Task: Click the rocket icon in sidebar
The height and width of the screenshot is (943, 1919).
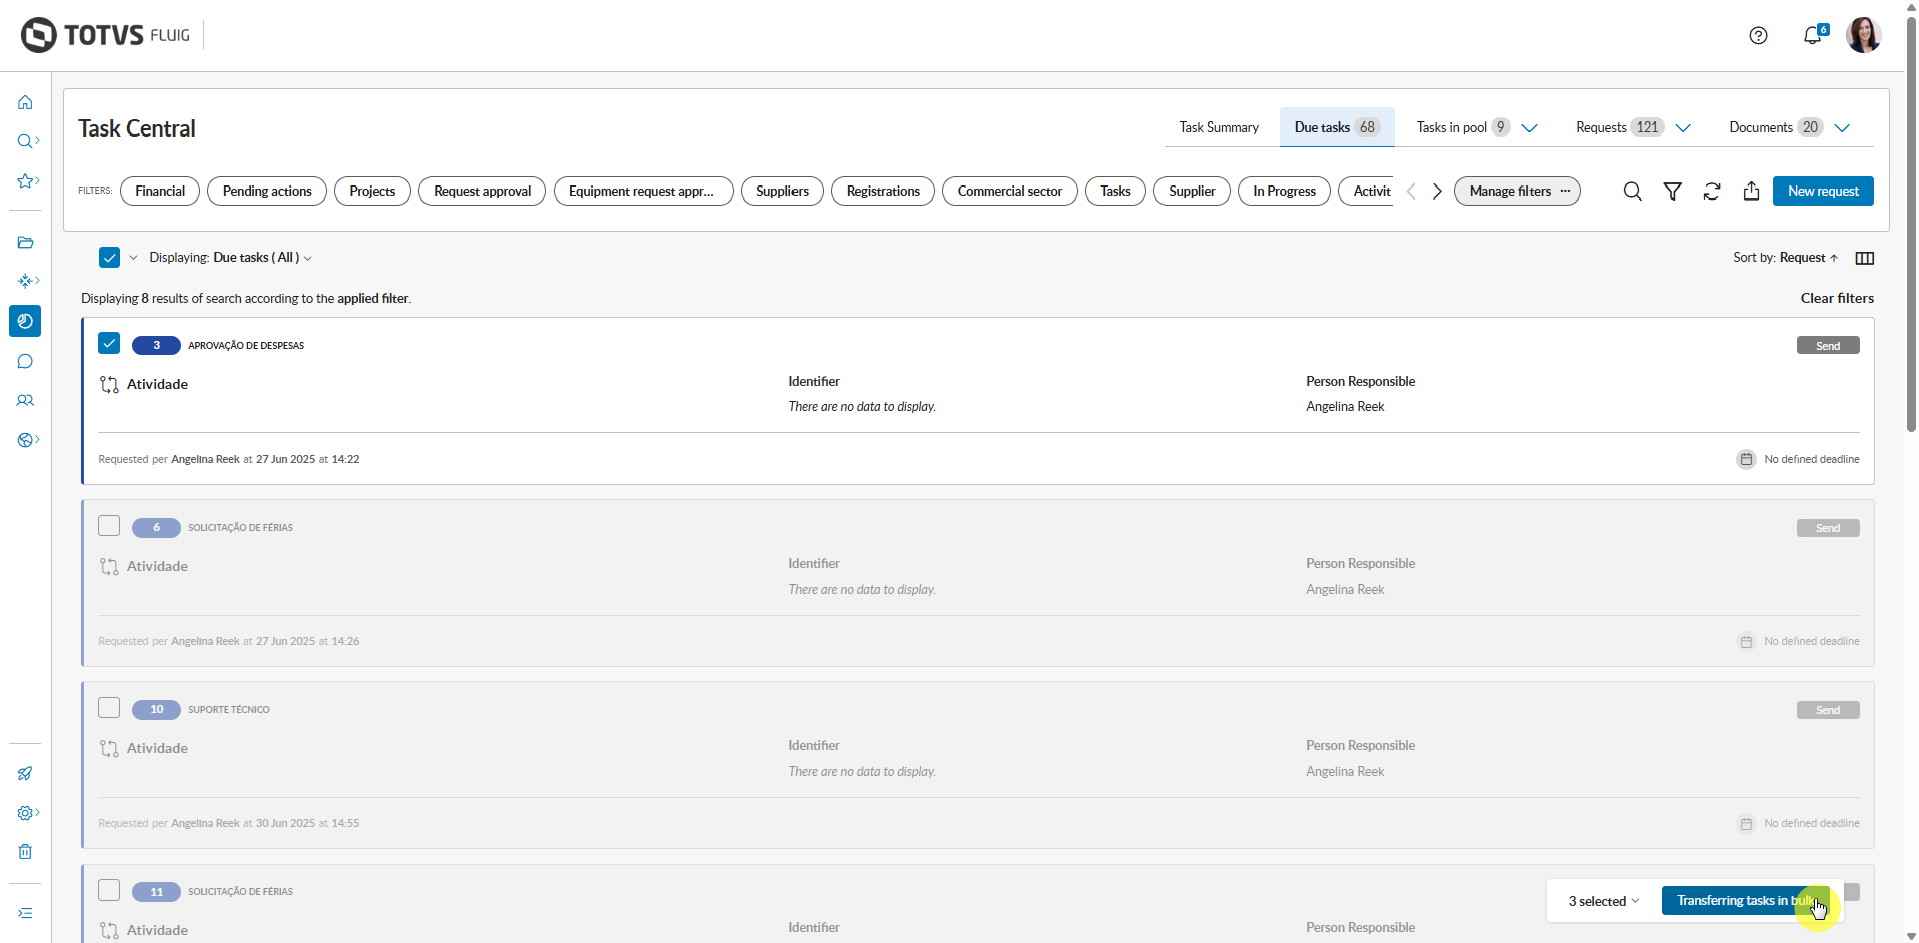Action: click(x=25, y=773)
